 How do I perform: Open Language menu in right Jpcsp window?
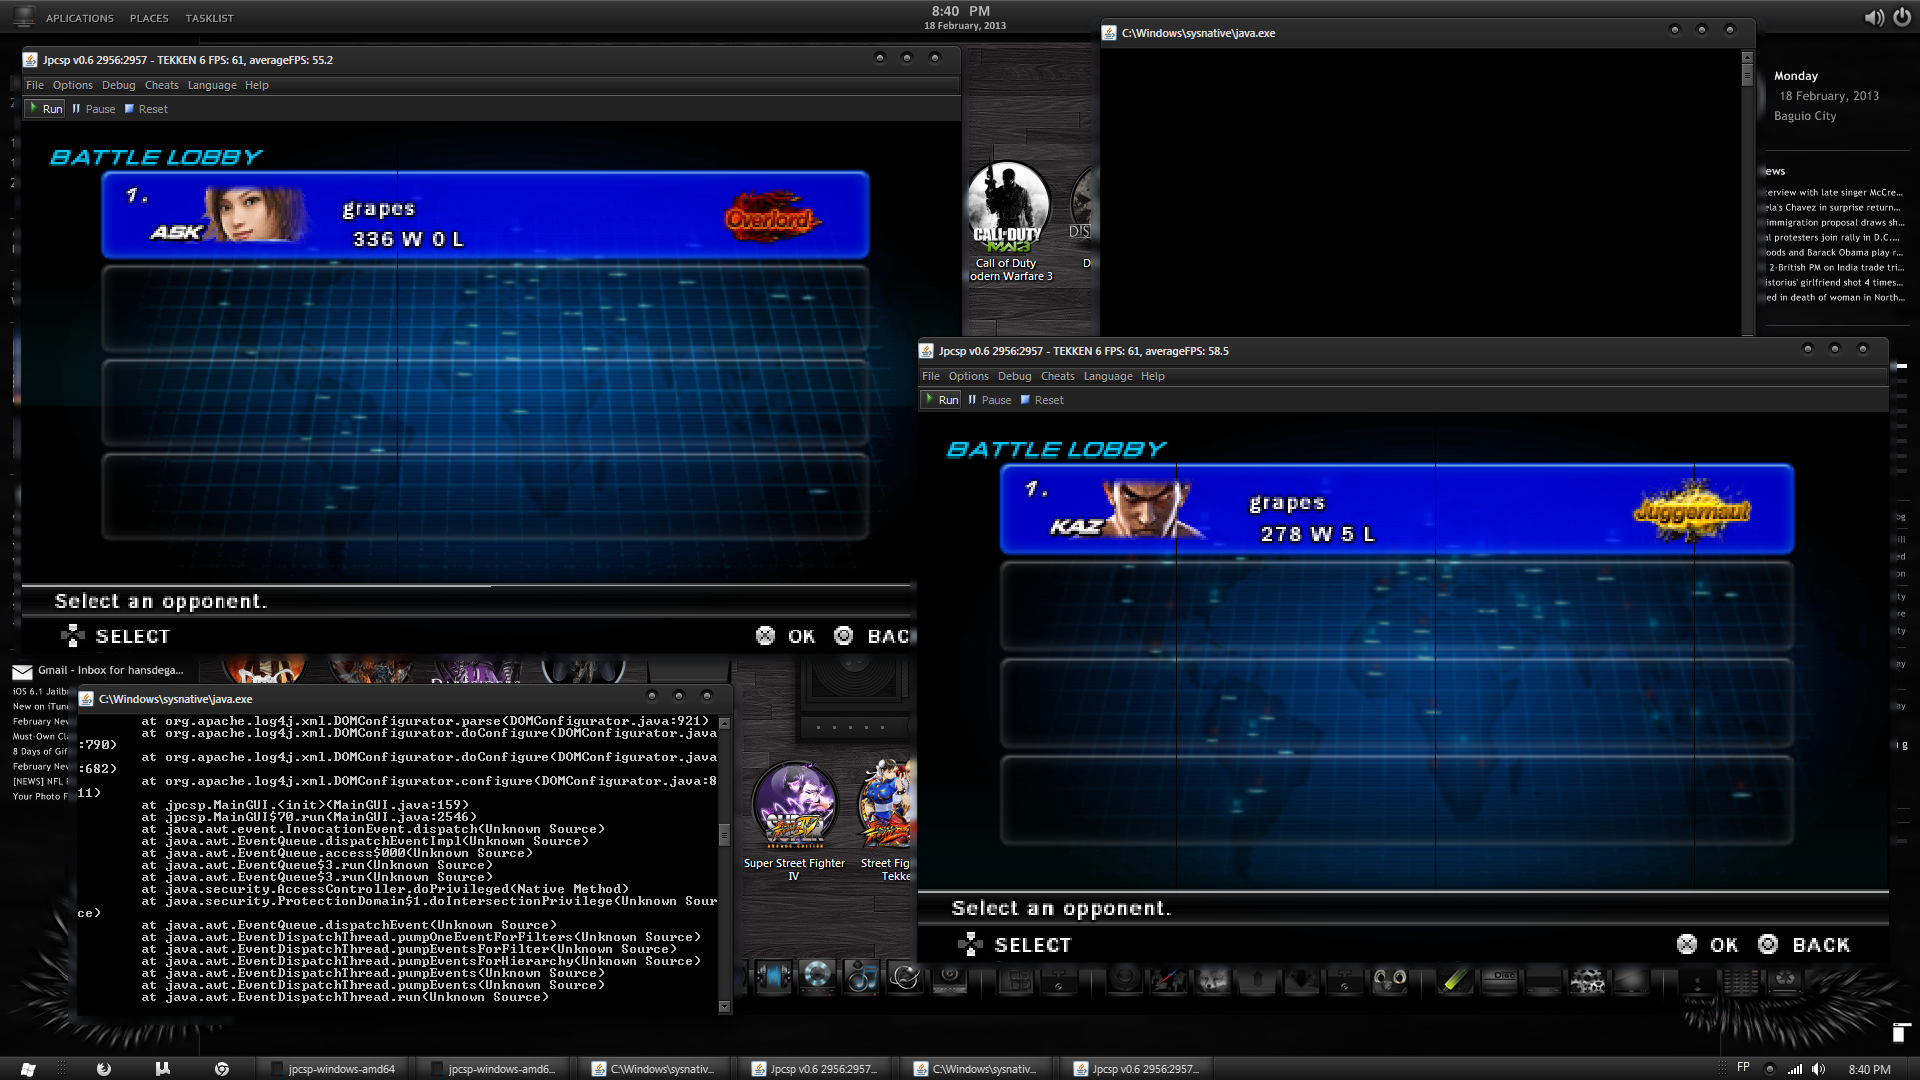pyautogui.click(x=1107, y=376)
